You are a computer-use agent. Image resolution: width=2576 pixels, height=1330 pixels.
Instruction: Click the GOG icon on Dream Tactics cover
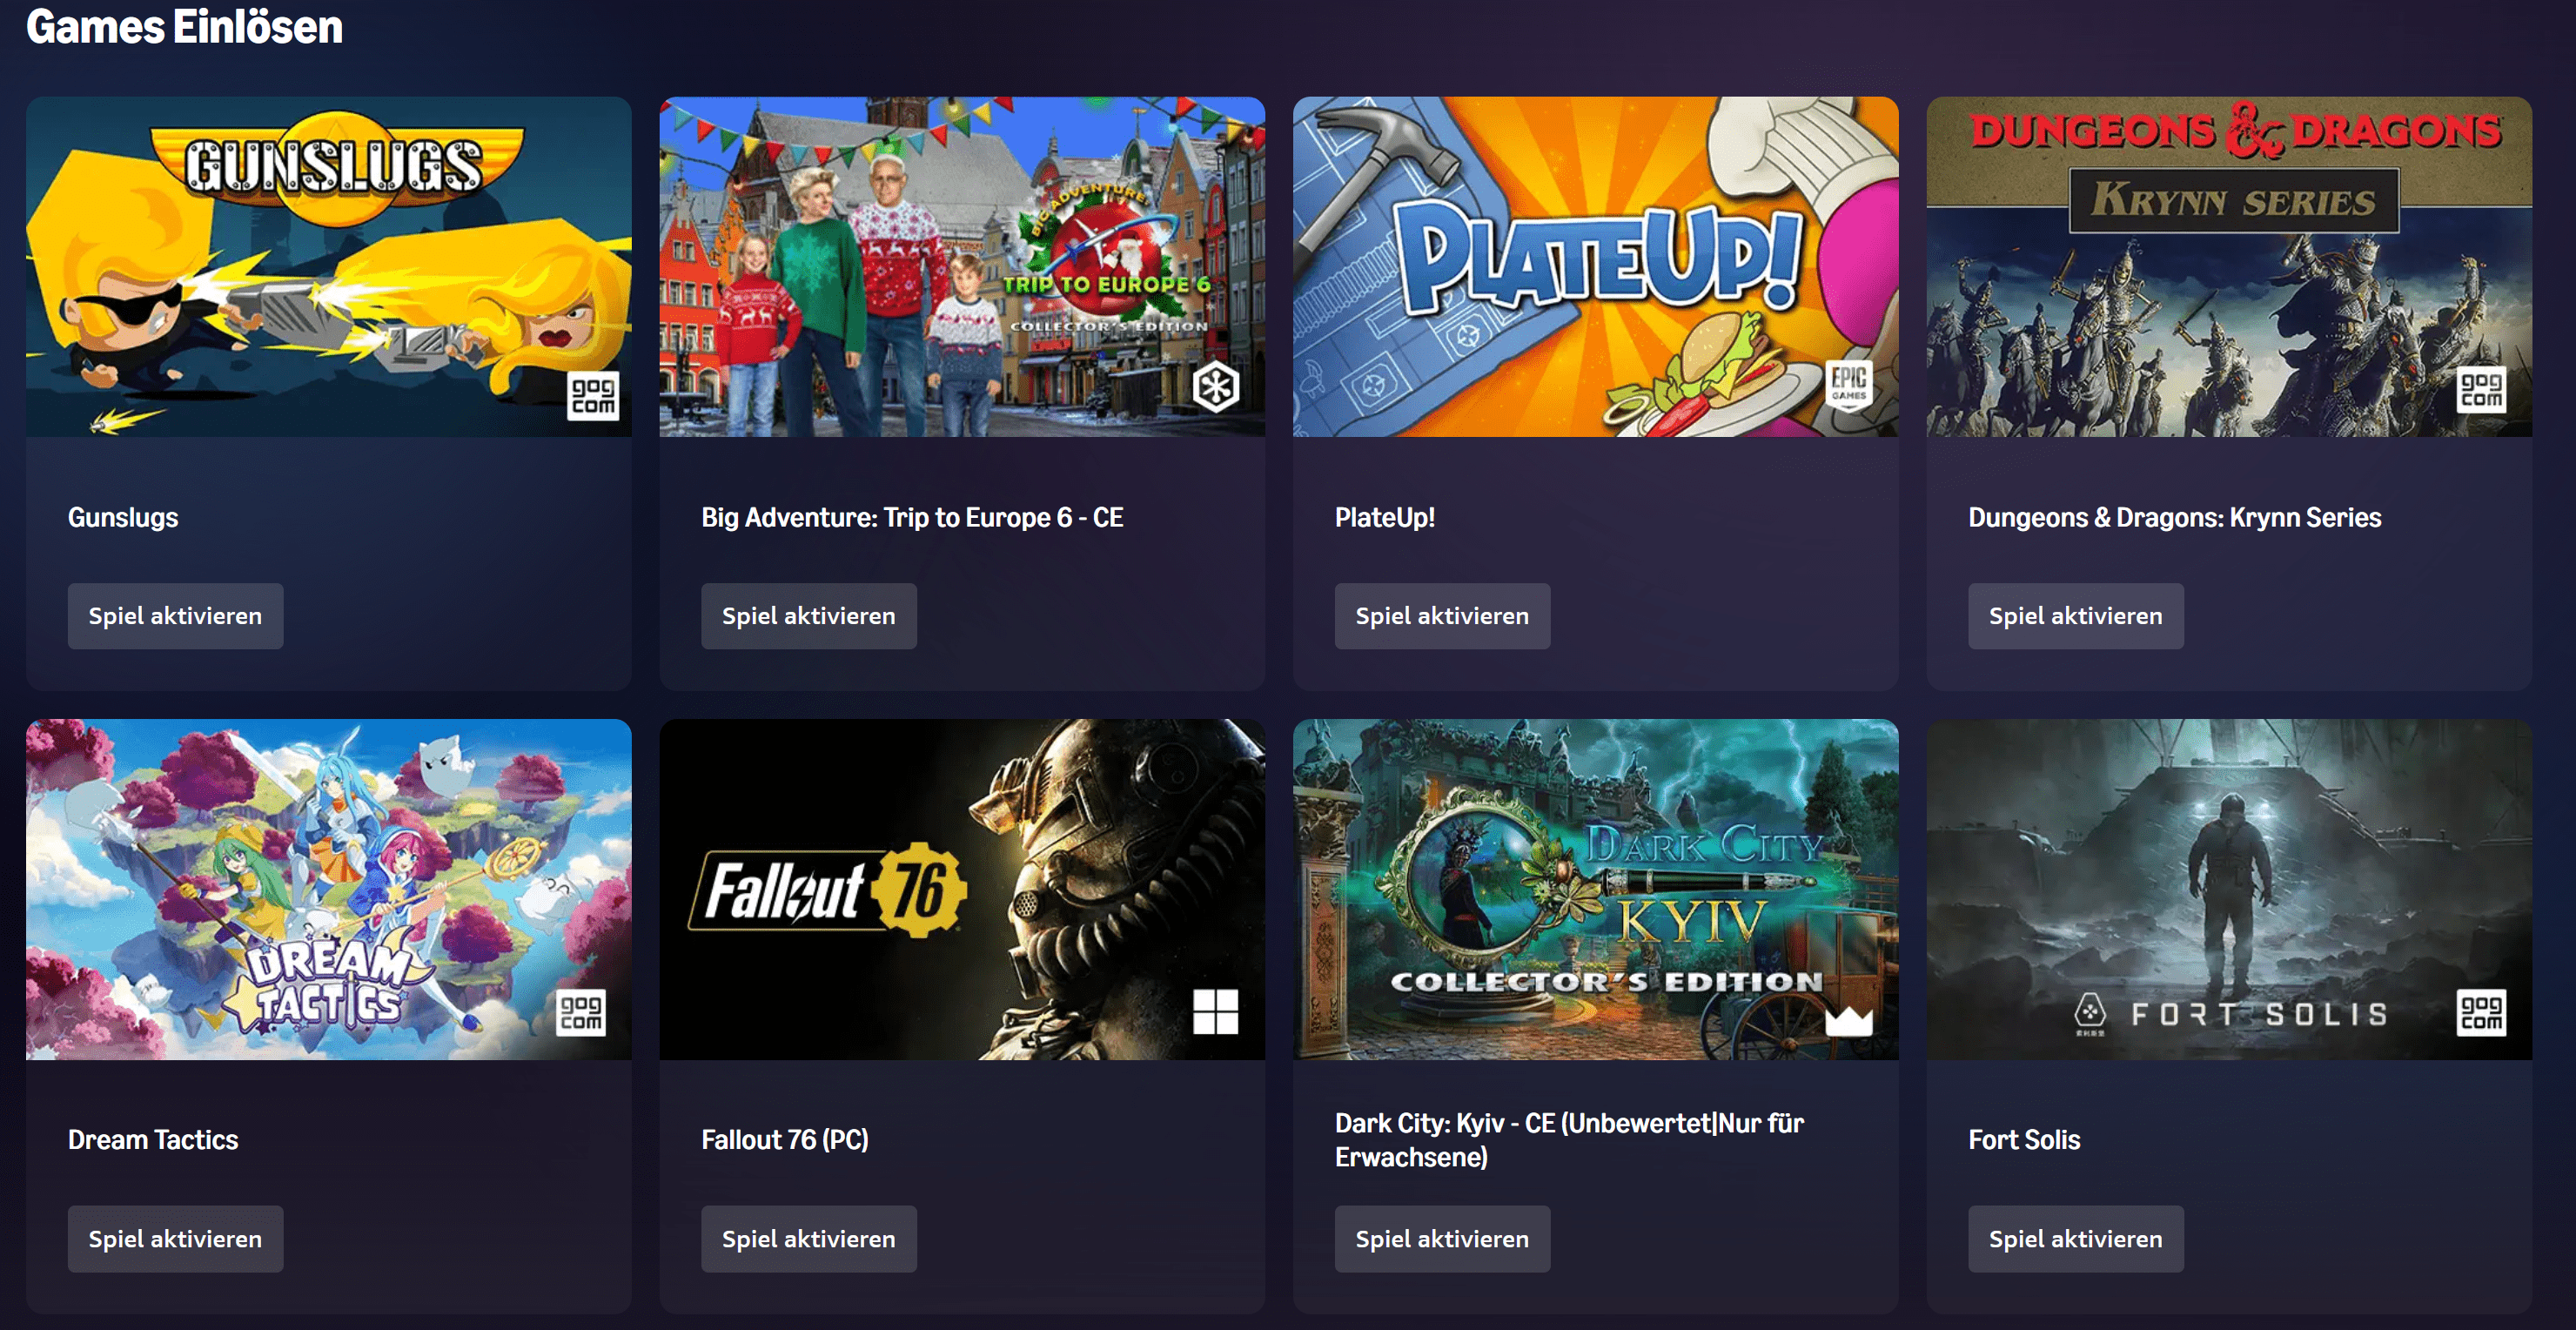581,1012
